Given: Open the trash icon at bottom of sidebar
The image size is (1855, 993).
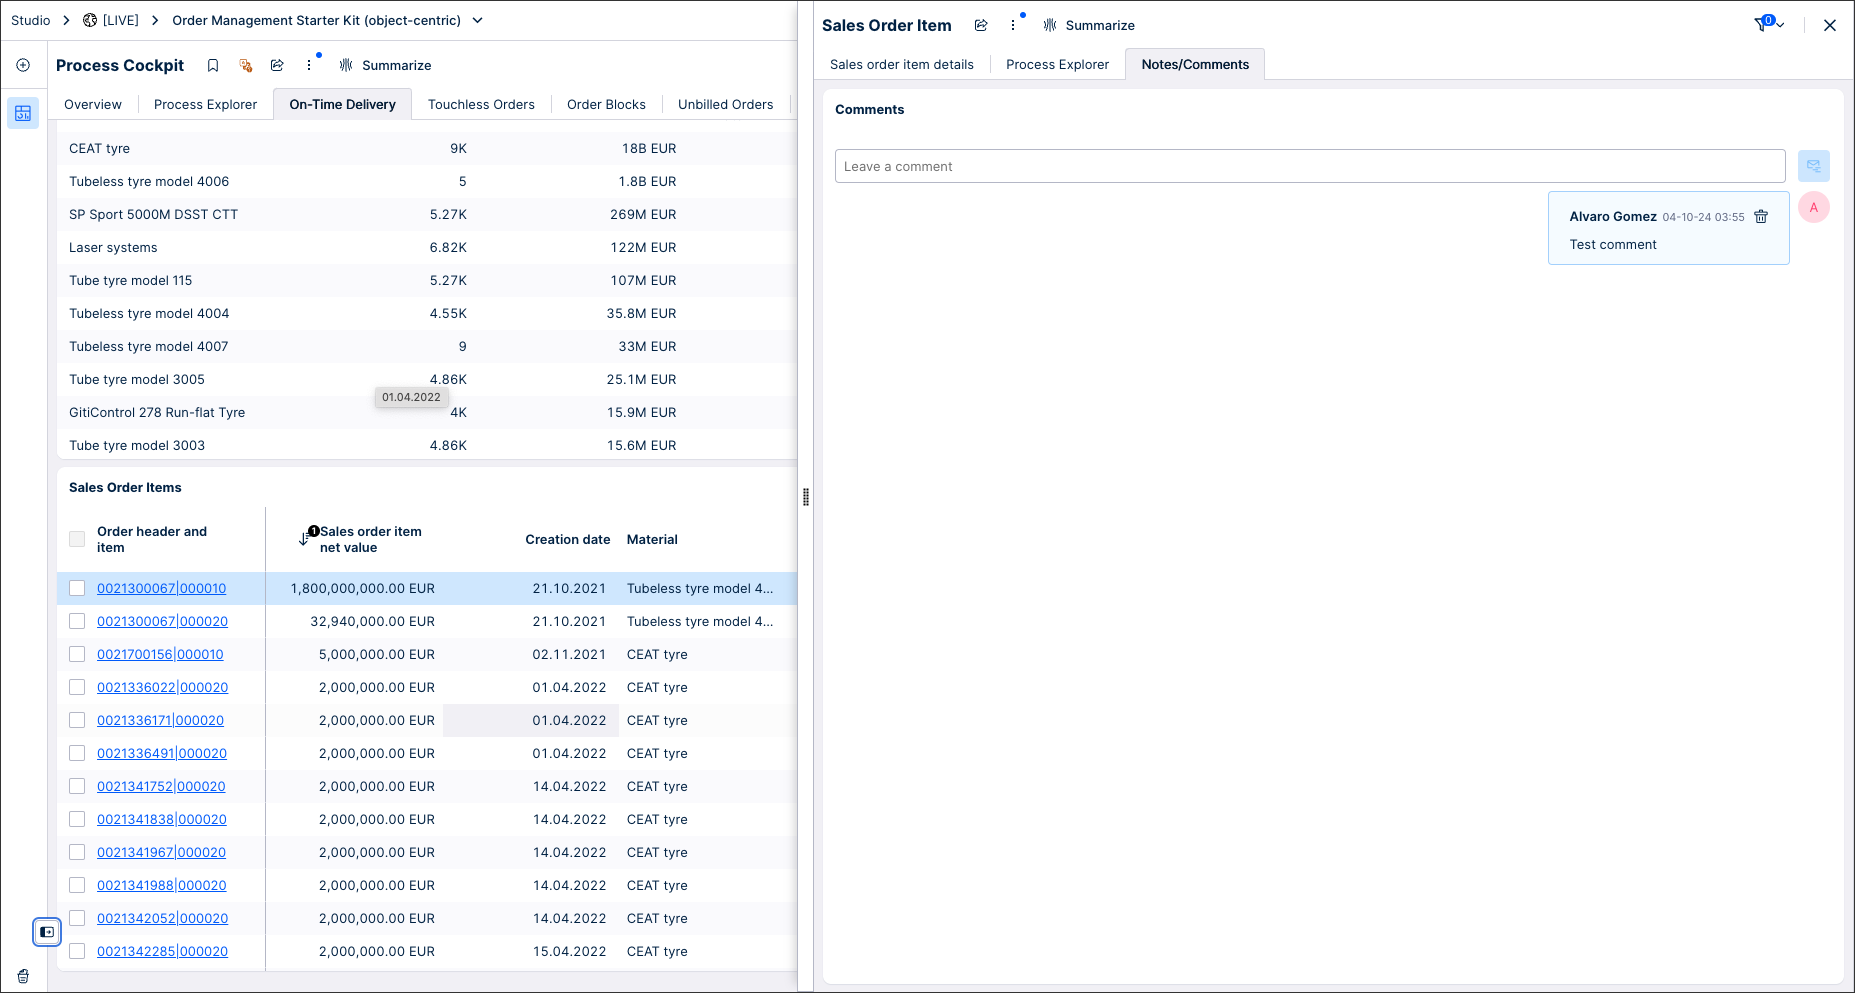Looking at the screenshot, I should click(x=23, y=976).
